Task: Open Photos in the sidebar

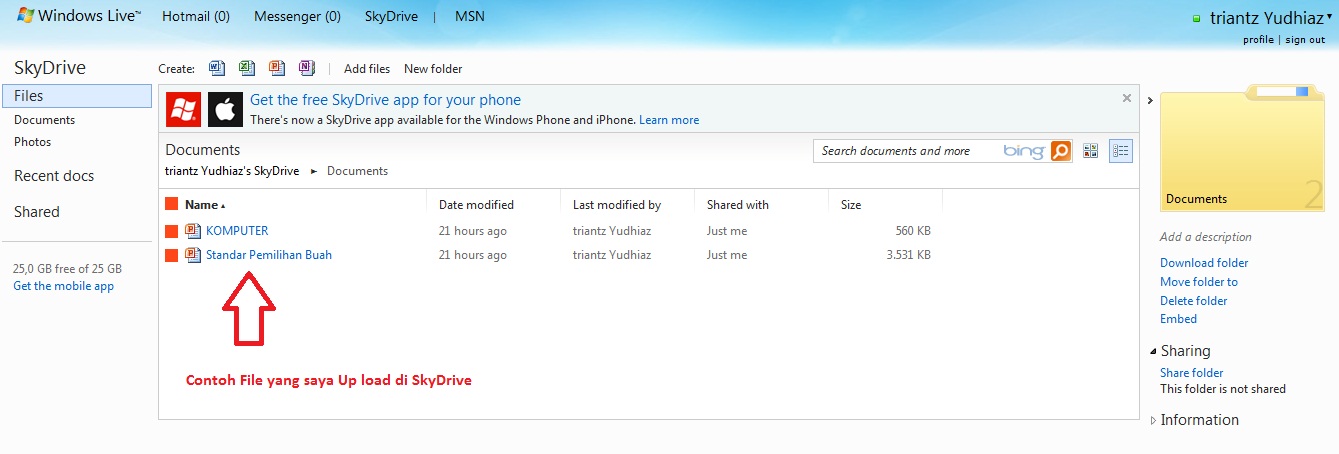Action: tap(32, 142)
